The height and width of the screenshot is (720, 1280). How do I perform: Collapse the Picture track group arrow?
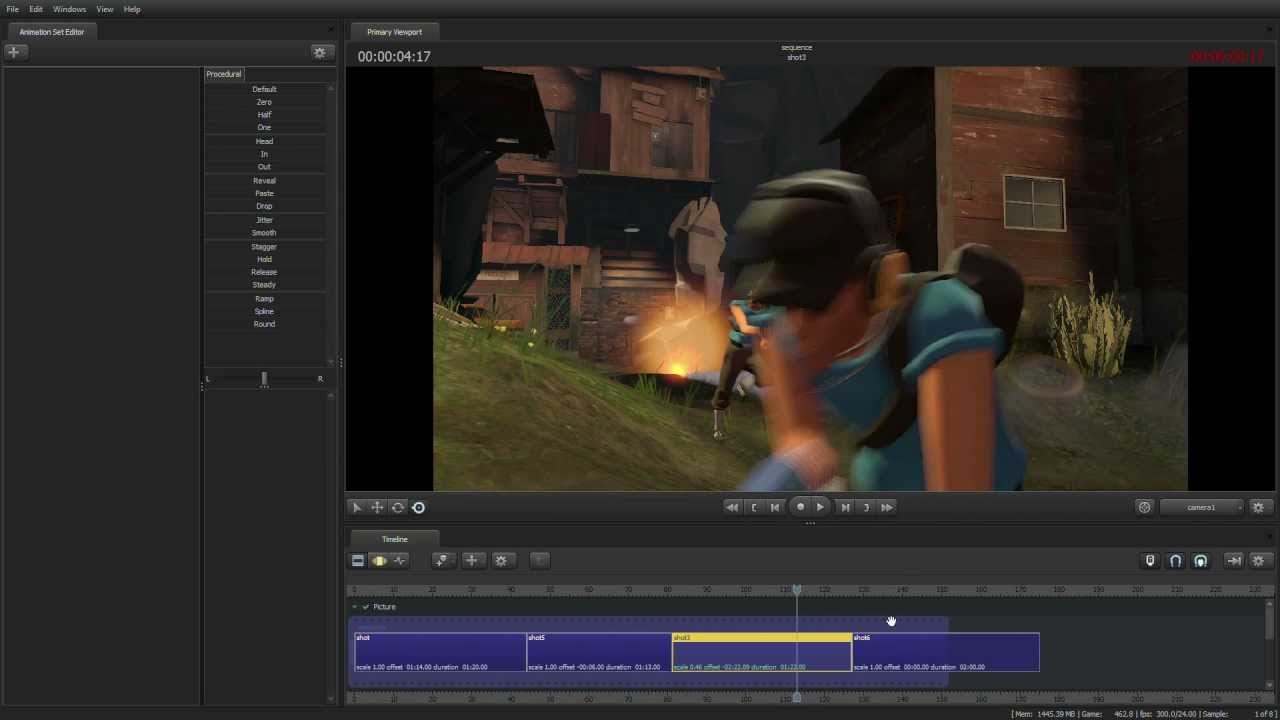pos(354,607)
